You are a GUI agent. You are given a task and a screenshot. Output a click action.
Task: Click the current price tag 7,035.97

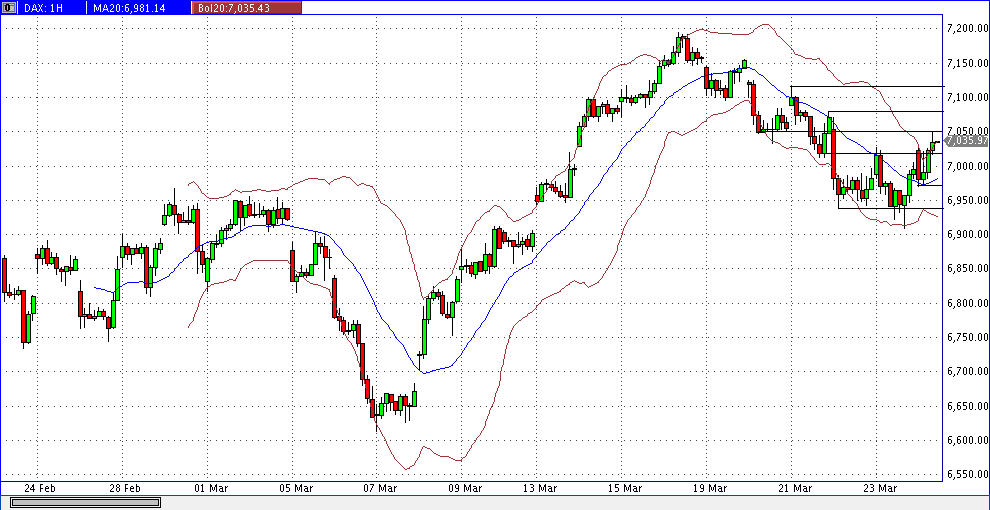click(x=967, y=141)
